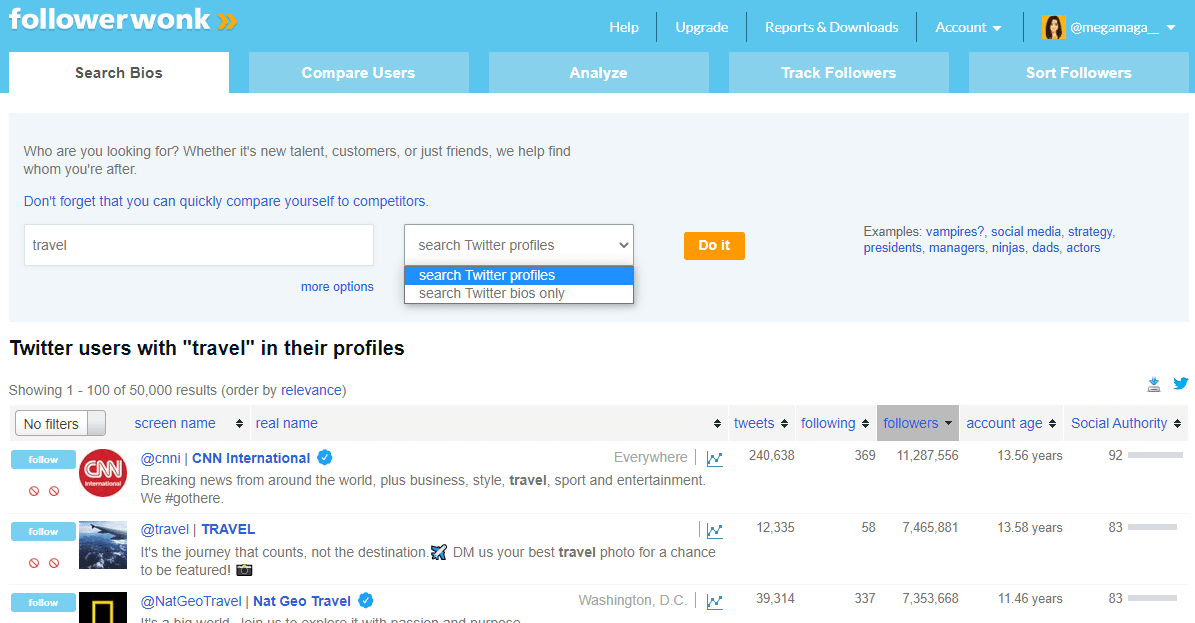Click the second red block icon for @travel

pos(54,563)
